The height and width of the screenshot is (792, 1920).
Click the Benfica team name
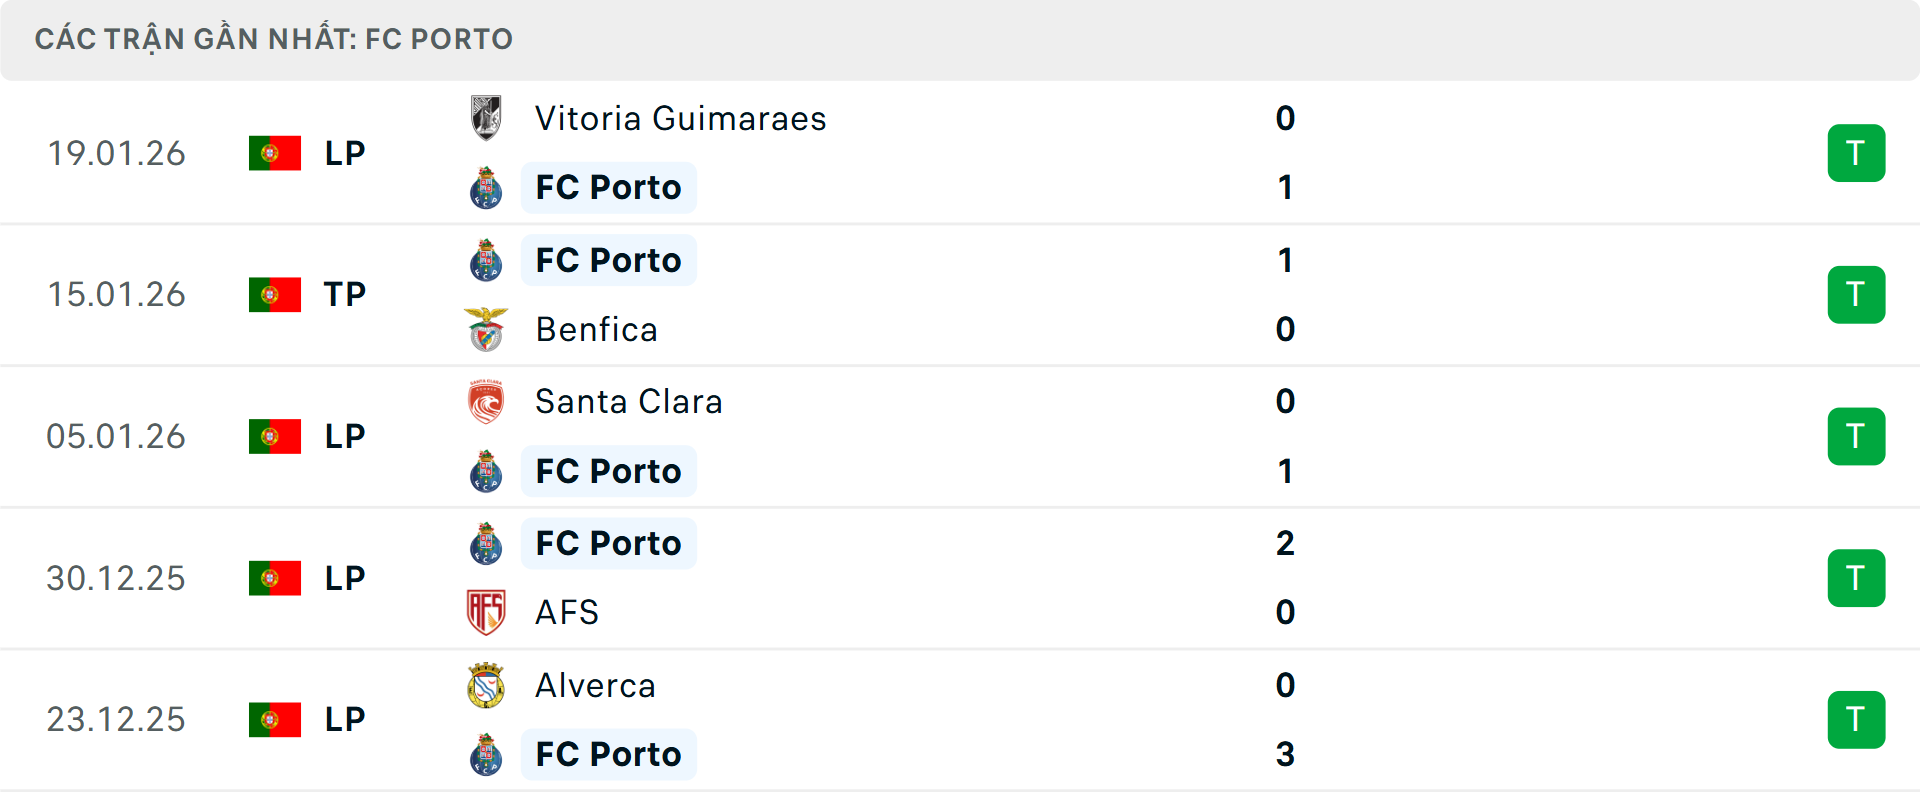tap(596, 329)
